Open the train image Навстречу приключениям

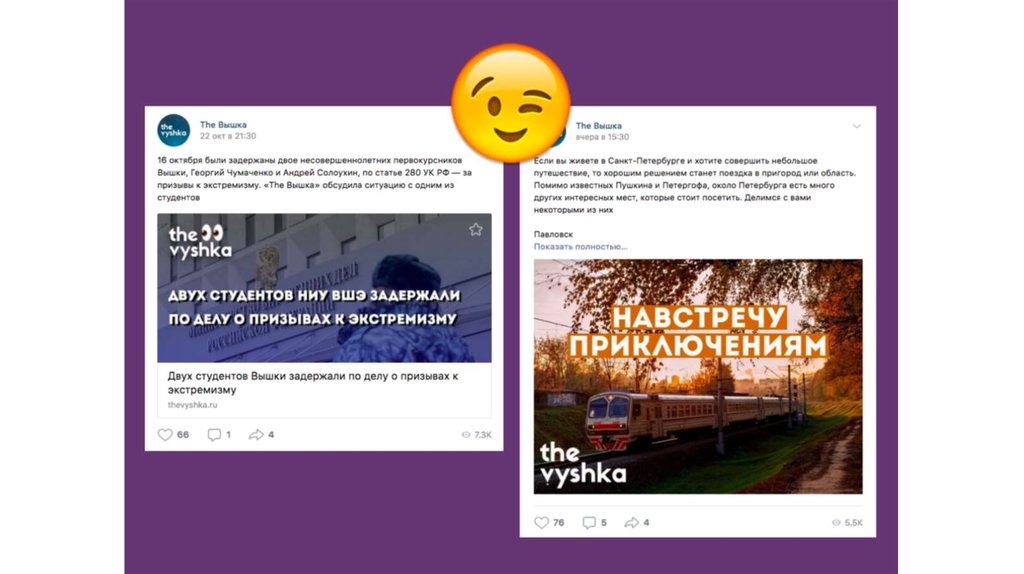pyautogui.click(x=698, y=376)
